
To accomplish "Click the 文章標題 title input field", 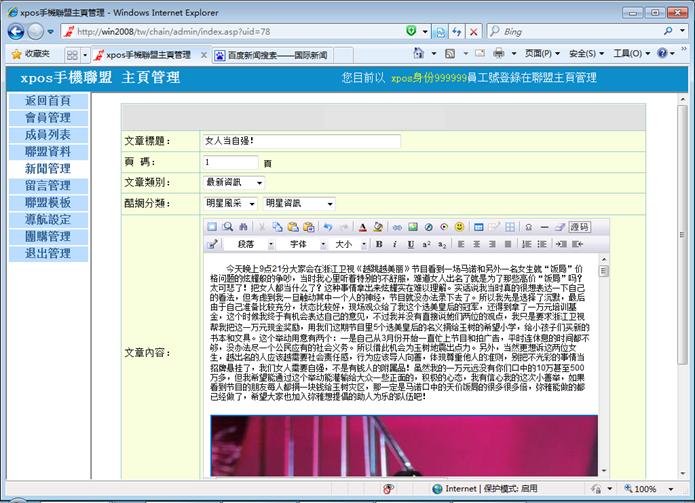I will tap(300, 142).
